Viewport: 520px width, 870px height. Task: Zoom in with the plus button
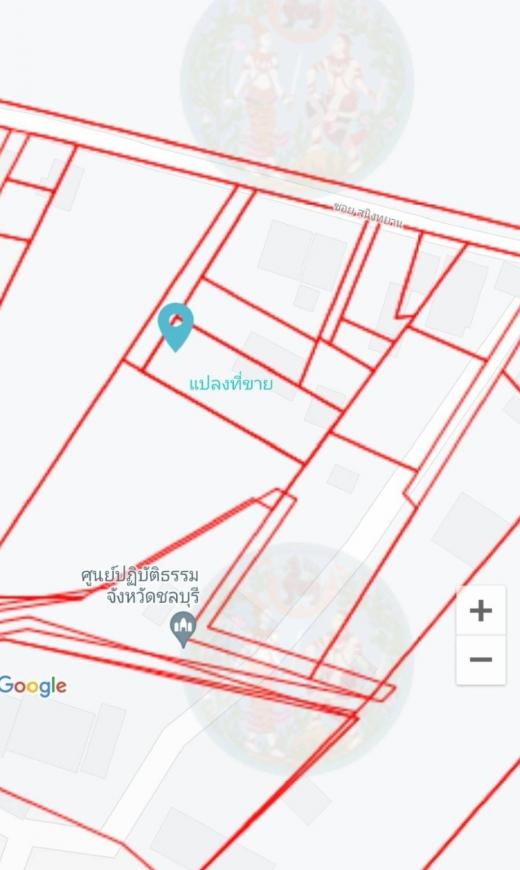tap(481, 611)
